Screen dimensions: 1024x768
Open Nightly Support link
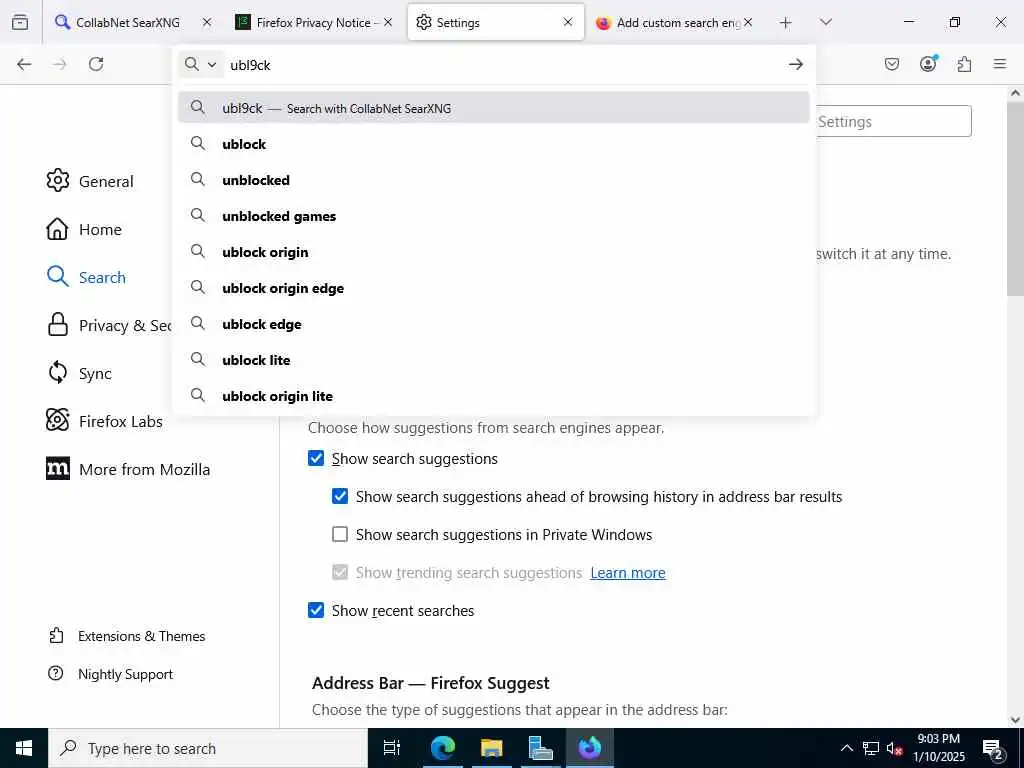click(125, 674)
